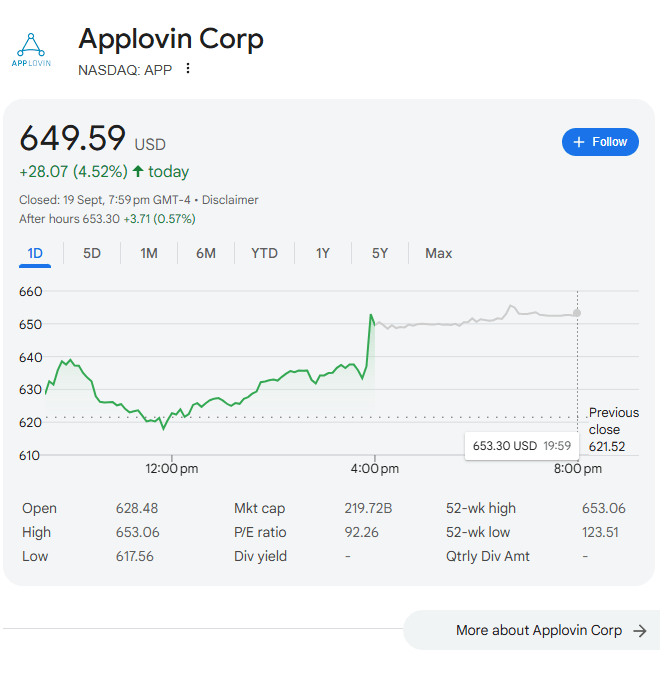Switch to the 6M chart view
The width and height of the screenshot is (660, 675).
206,253
